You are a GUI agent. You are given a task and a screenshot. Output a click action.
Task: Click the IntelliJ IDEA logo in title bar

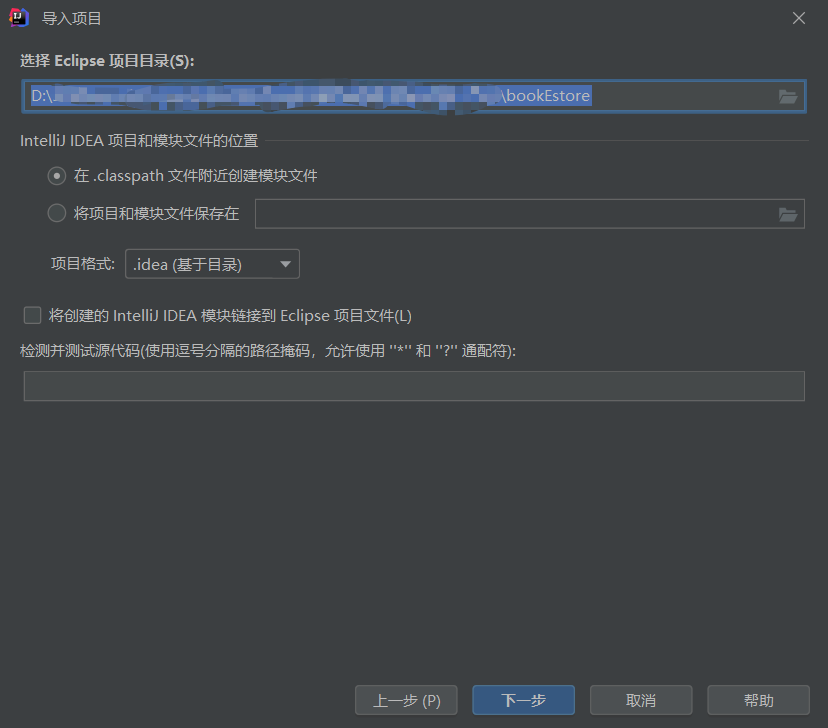[18, 17]
